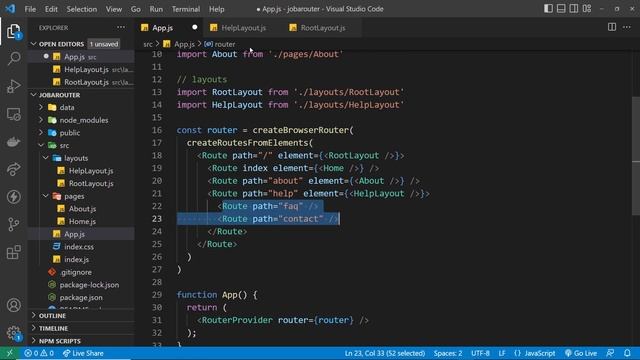Open index.css file in explorer
The image size is (640, 360).
(x=81, y=247)
